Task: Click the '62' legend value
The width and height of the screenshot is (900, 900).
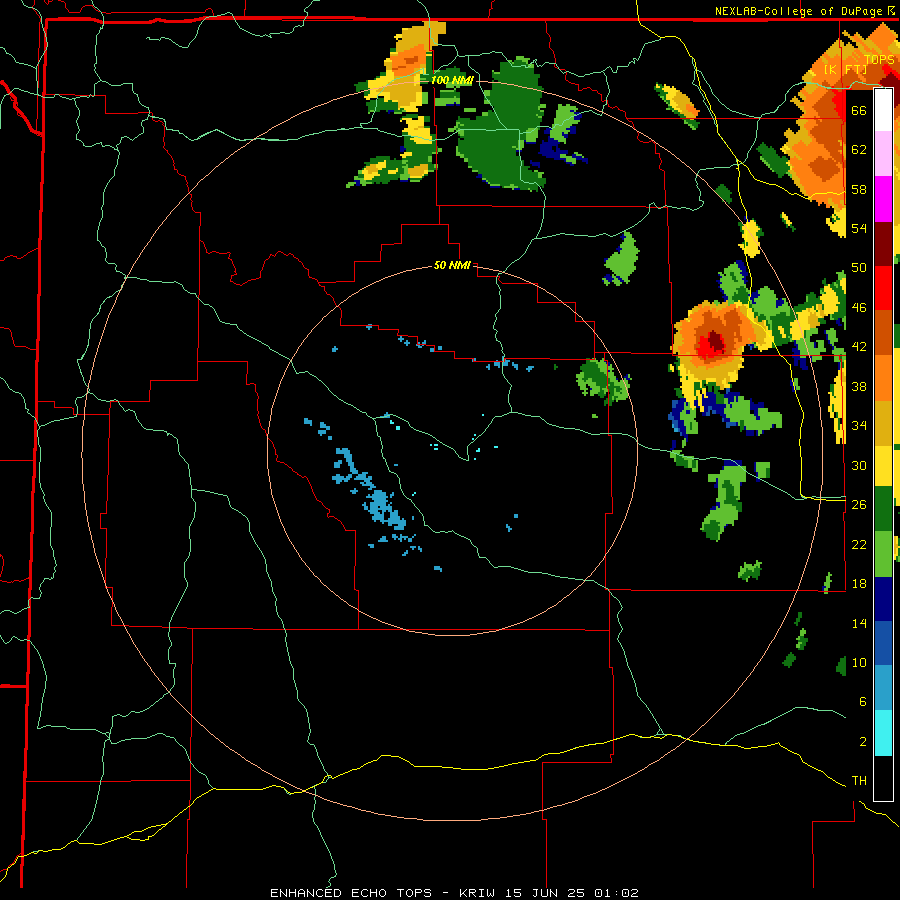Action: pos(859,149)
